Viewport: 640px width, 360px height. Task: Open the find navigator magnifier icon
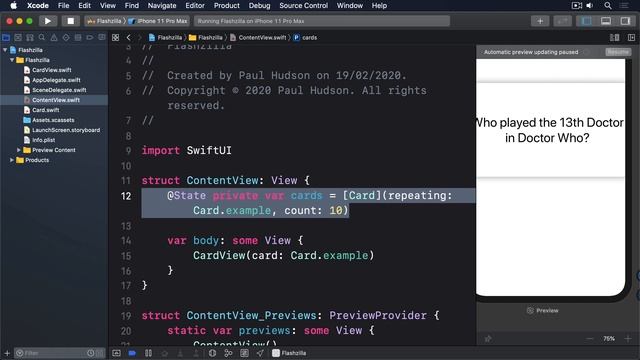click(x=42, y=38)
